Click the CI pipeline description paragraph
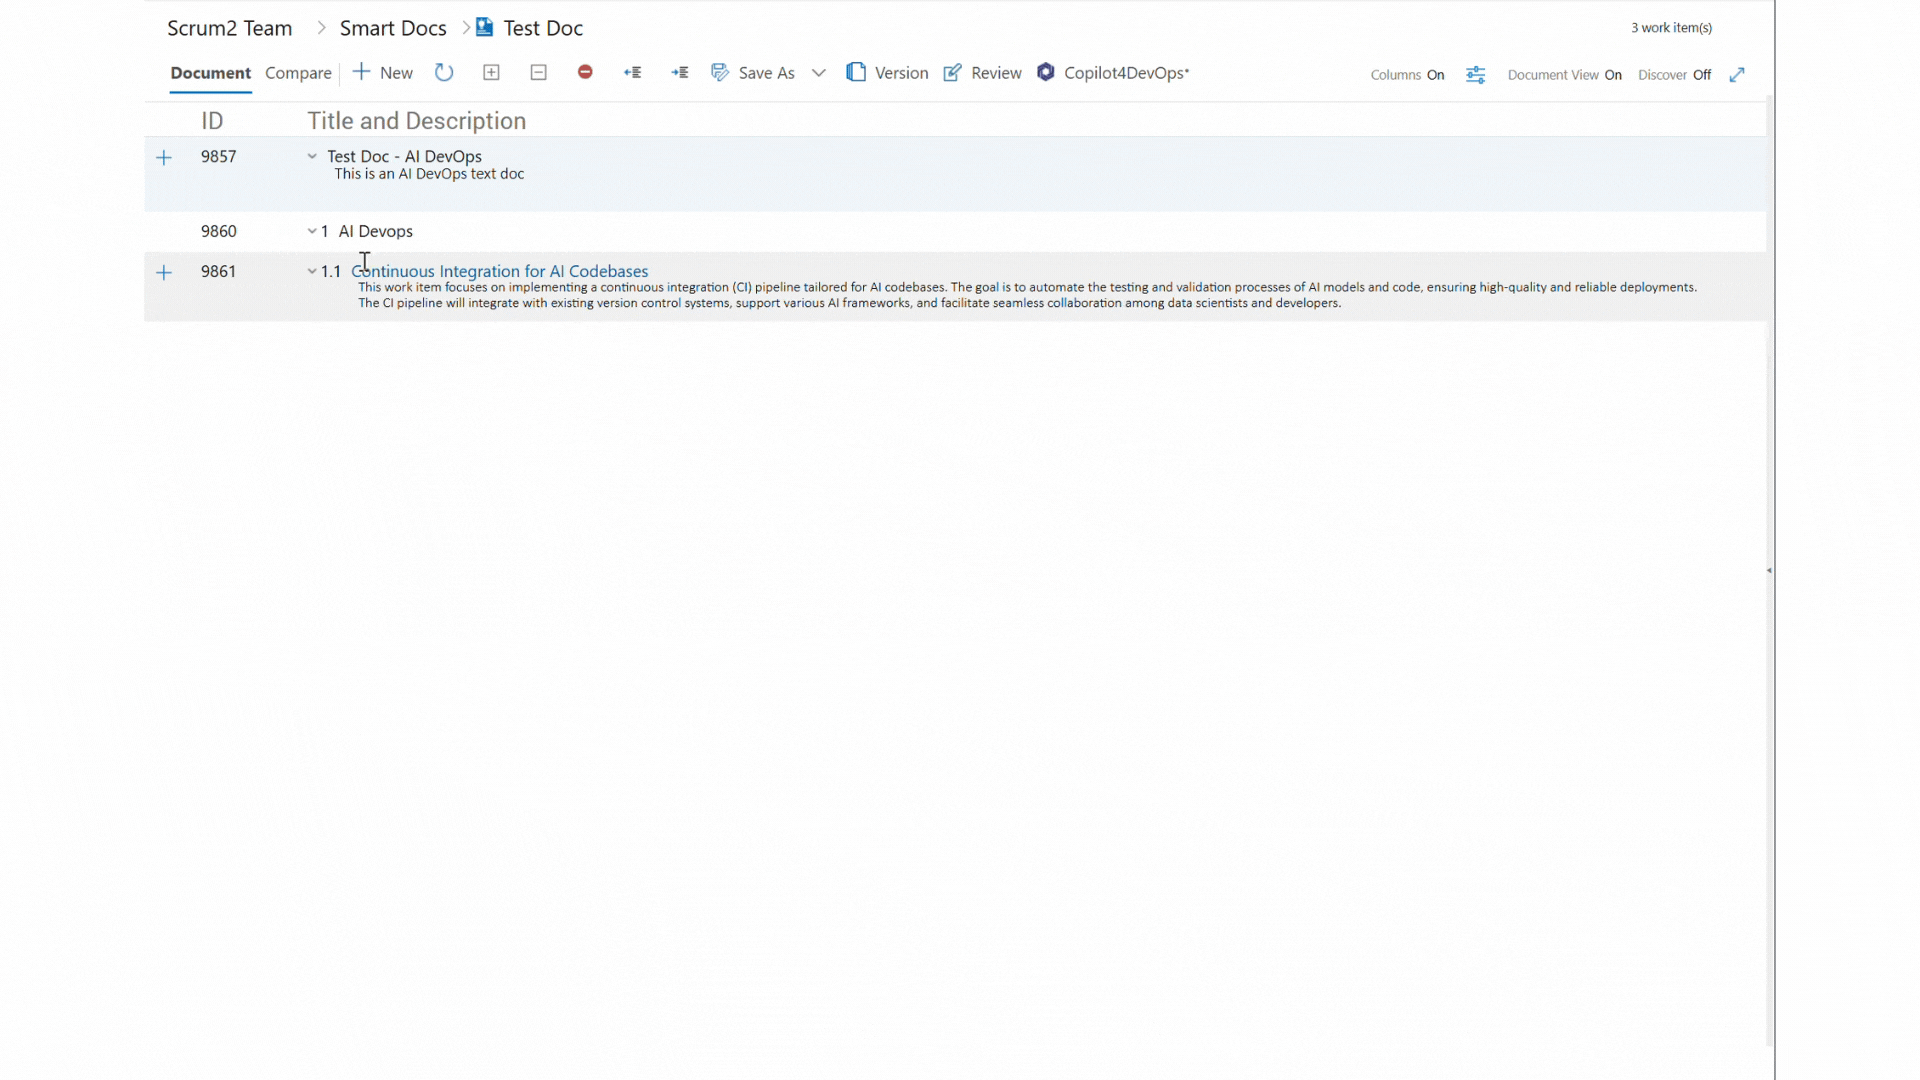The height and width of the screenshot is (1080, 1920). 1027,295
